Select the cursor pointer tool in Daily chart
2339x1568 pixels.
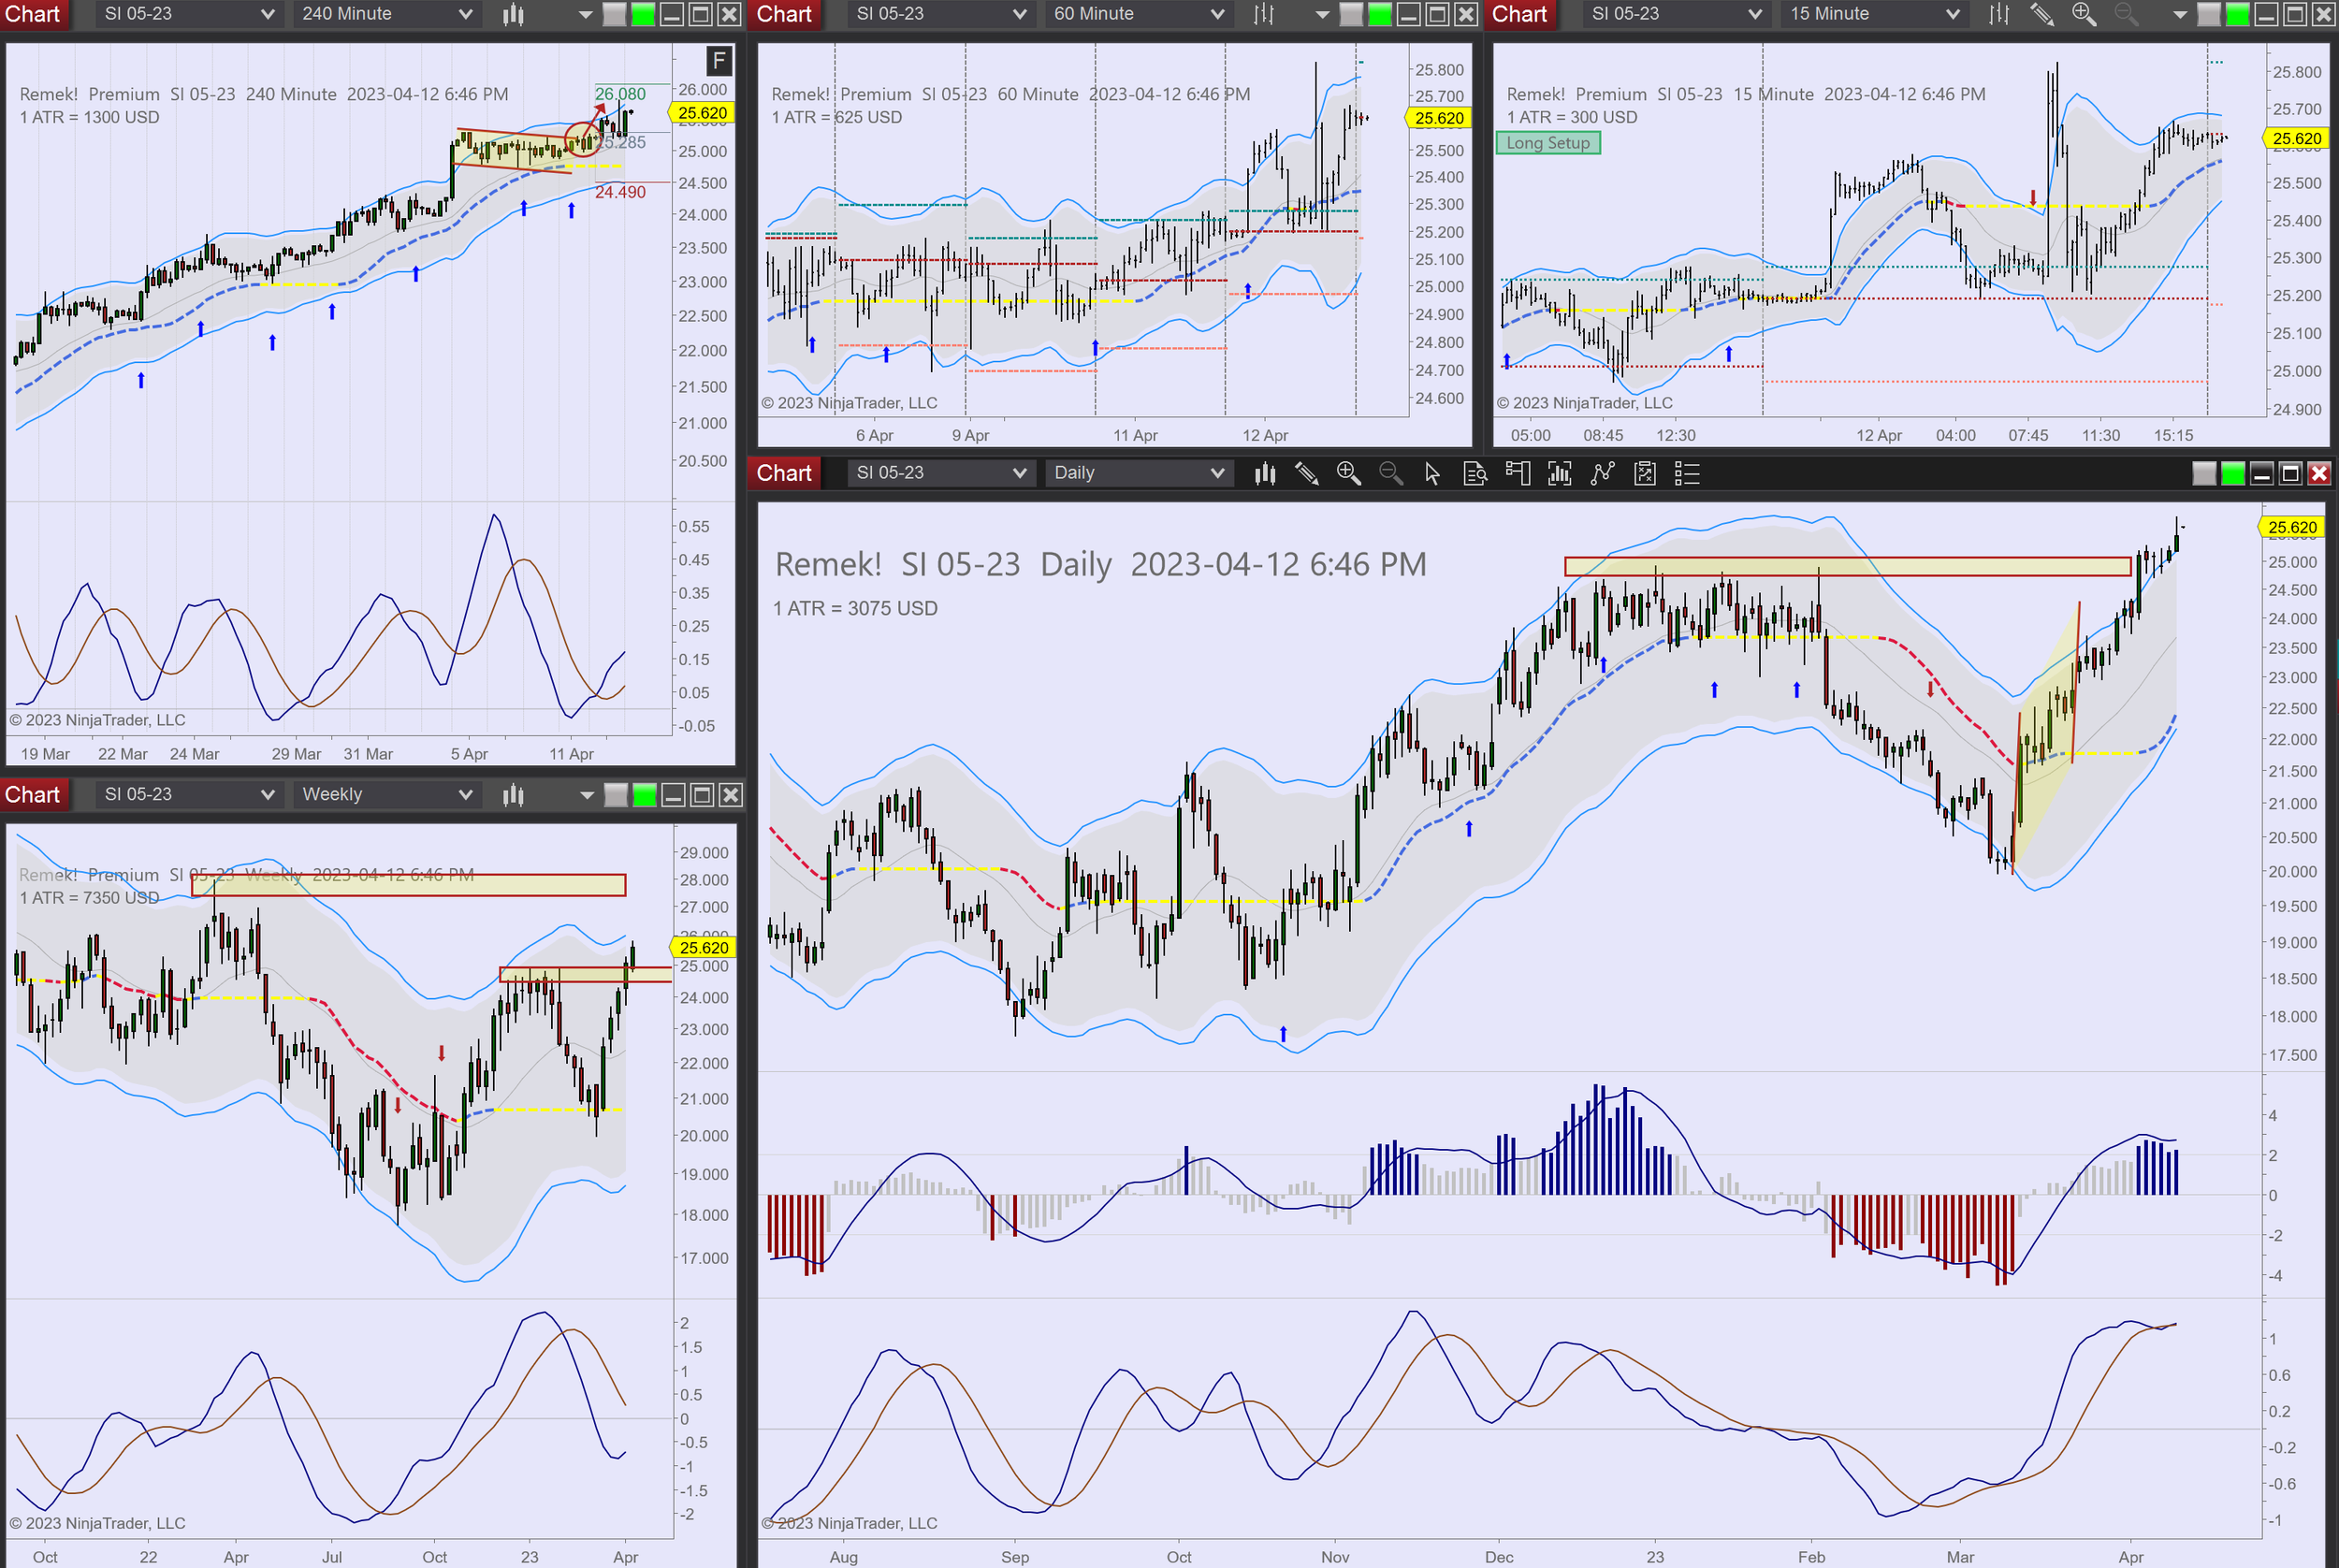(x=1432, y=473)
